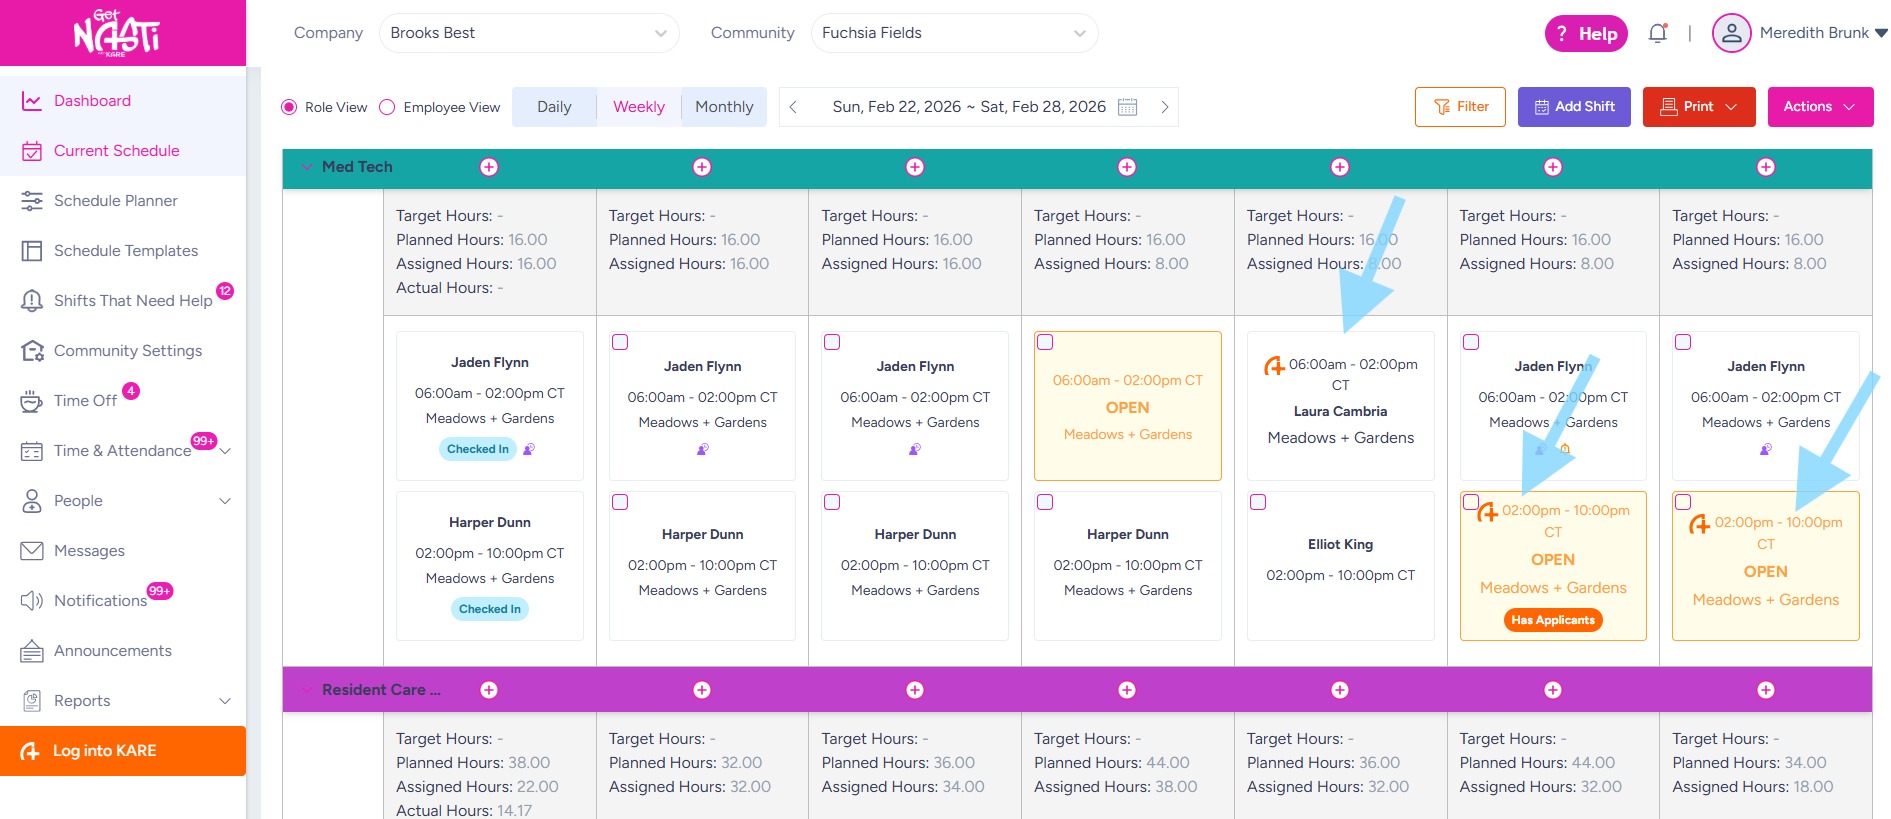Go to previous week arrow
The width and height of the screenshot is (1891, 819).
coord(793,107)
